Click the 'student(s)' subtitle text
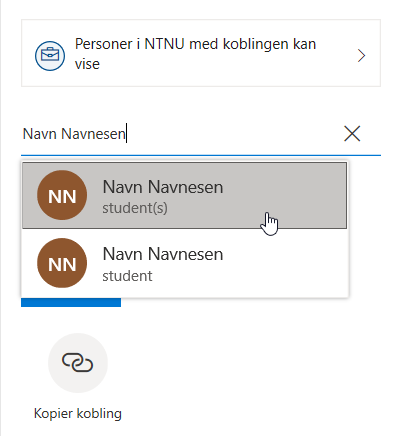 [135, 208]
